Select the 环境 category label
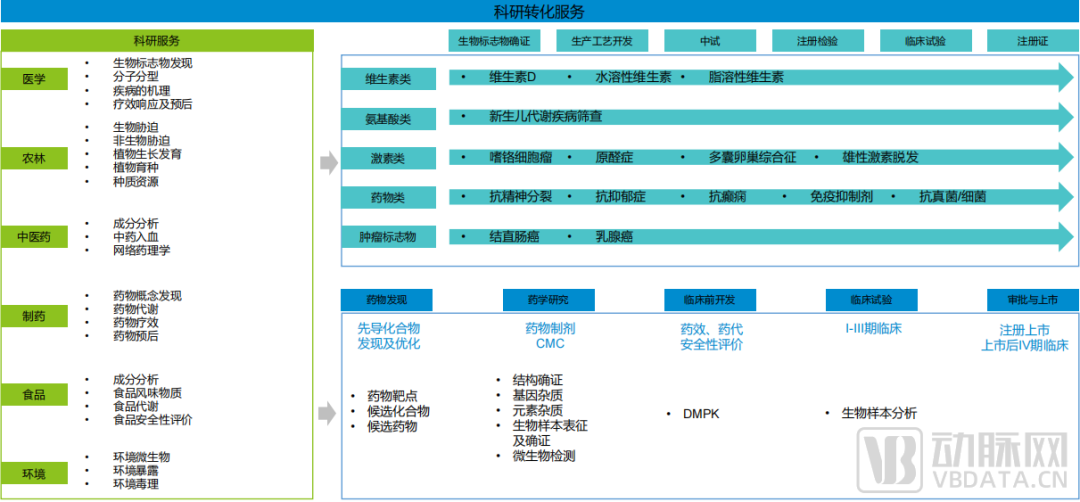Viewport: 1080px width, 502px height. (x=34, y=473)
